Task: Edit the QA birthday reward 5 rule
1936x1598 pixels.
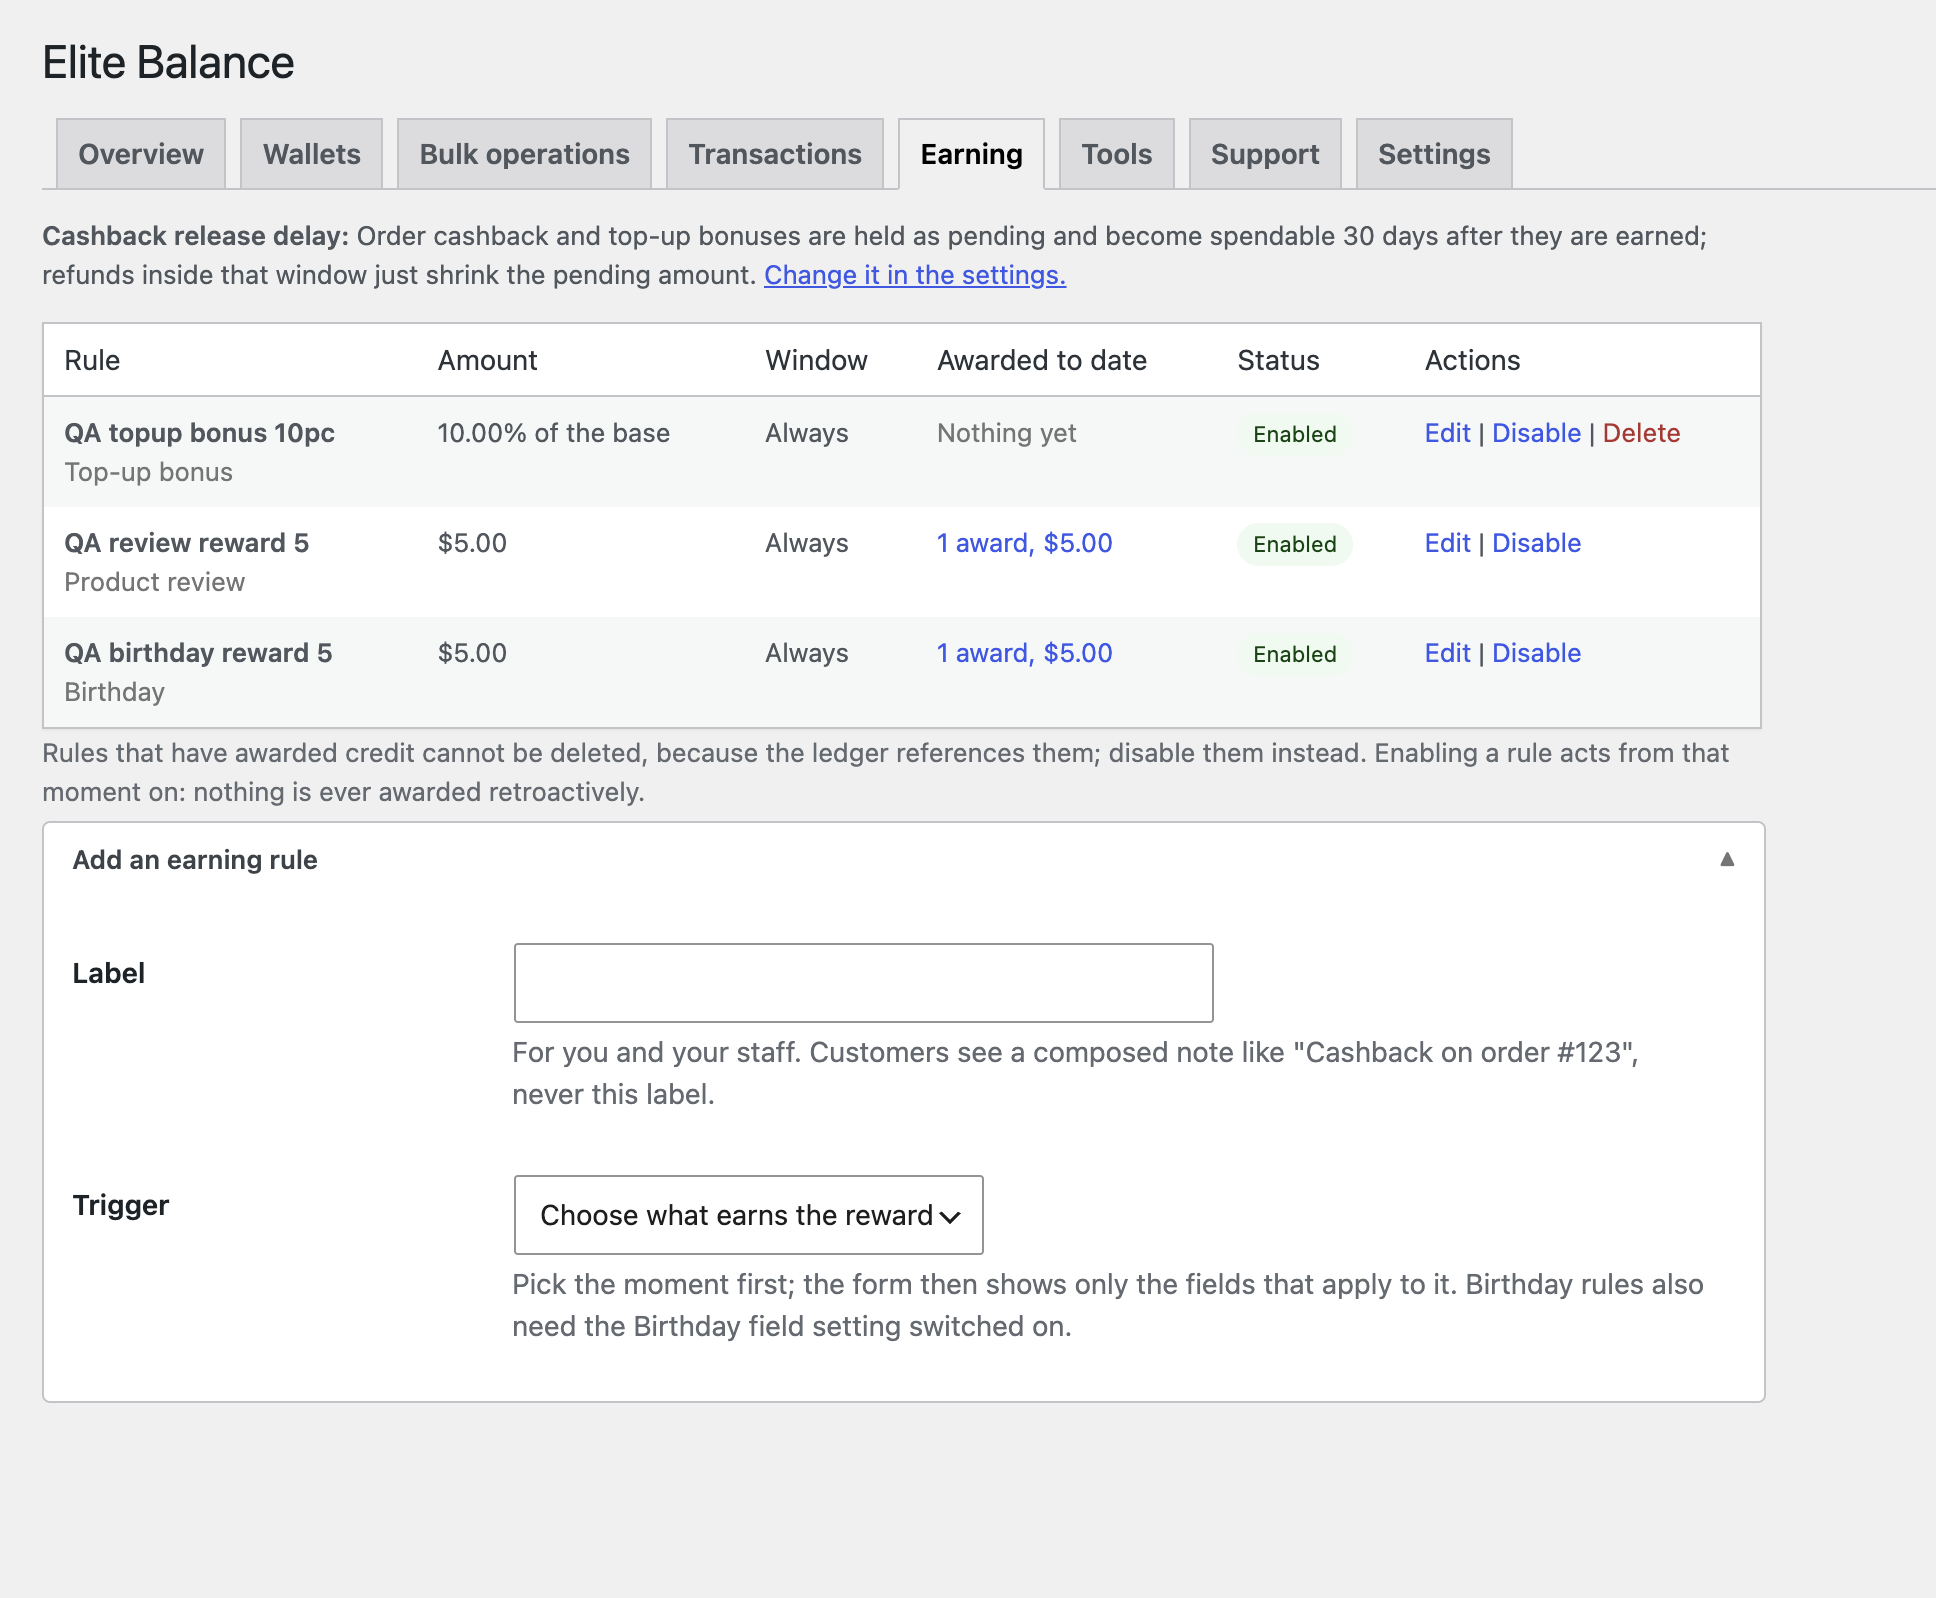Action: pyautogui.click(x=1447, y=653)
